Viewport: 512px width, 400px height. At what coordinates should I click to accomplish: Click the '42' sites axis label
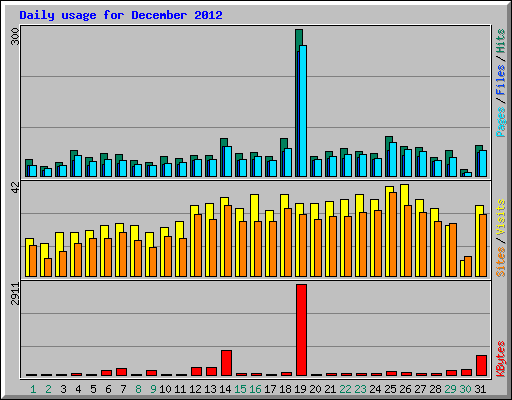click(x=15, y=187)
